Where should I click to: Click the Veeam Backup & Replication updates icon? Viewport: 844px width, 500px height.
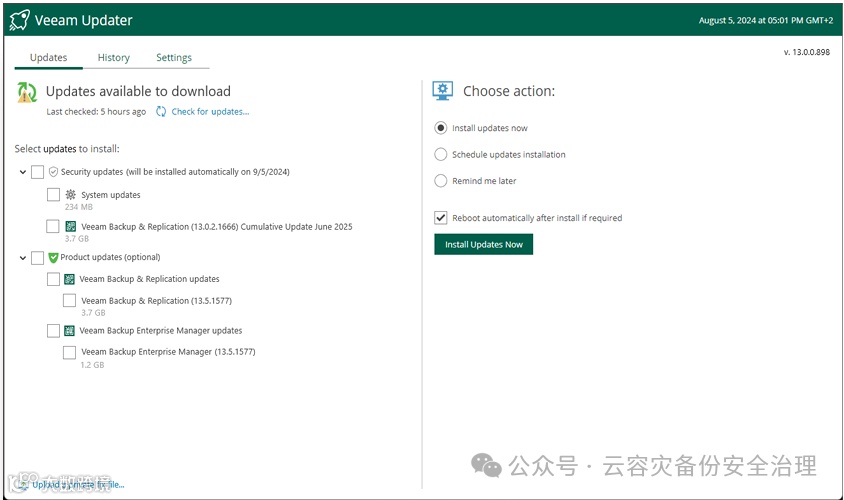click(x=69, y=279)
